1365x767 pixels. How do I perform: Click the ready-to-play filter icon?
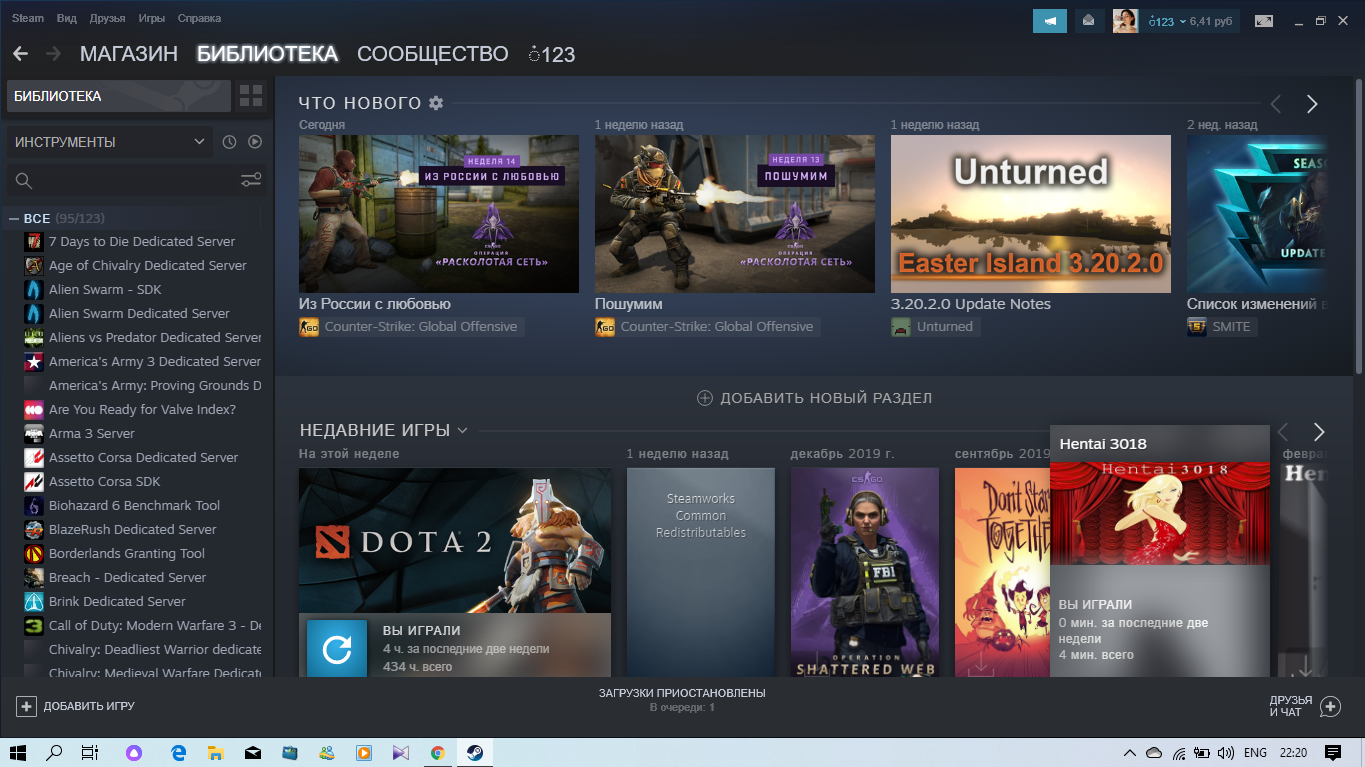(x=255, y=142)
